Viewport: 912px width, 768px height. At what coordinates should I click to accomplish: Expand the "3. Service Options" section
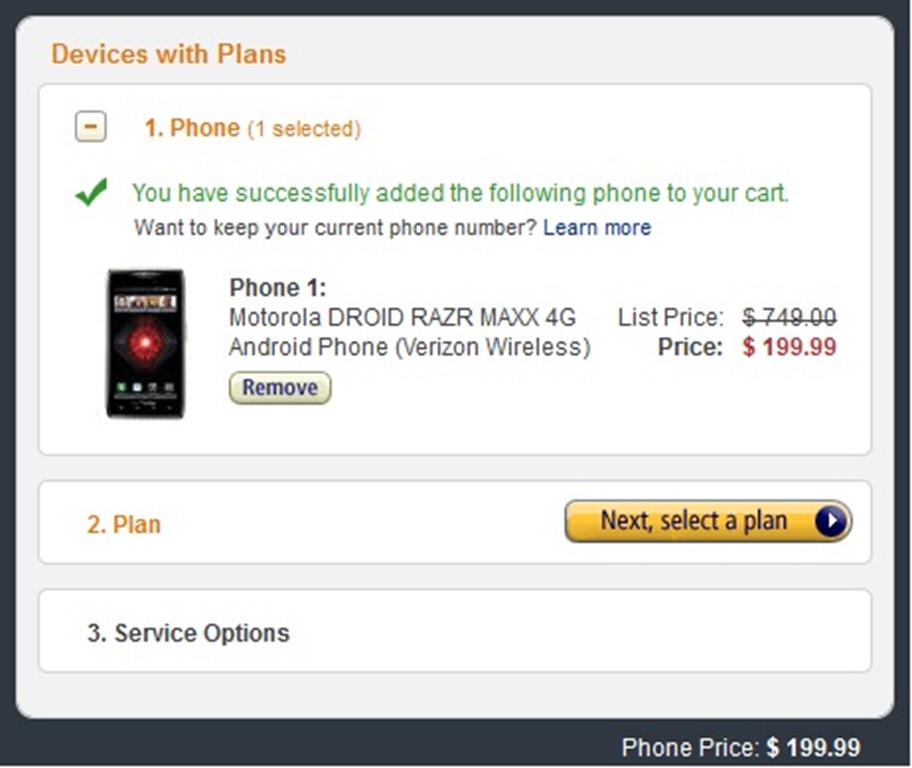pyautogui.click(x=188, y=633)
